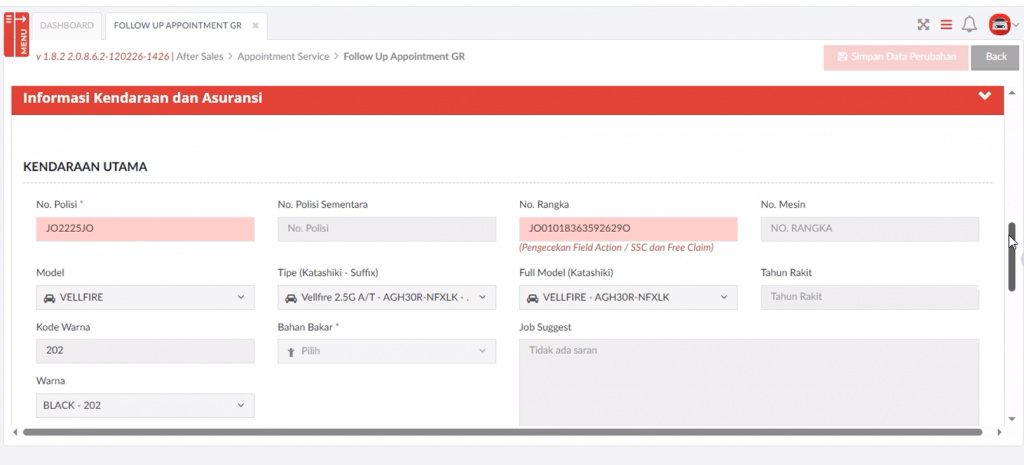Switch to the DASHBOARD tab
Image resolution: width=1024 pixels, height=465 pixels.
point(67,25)
